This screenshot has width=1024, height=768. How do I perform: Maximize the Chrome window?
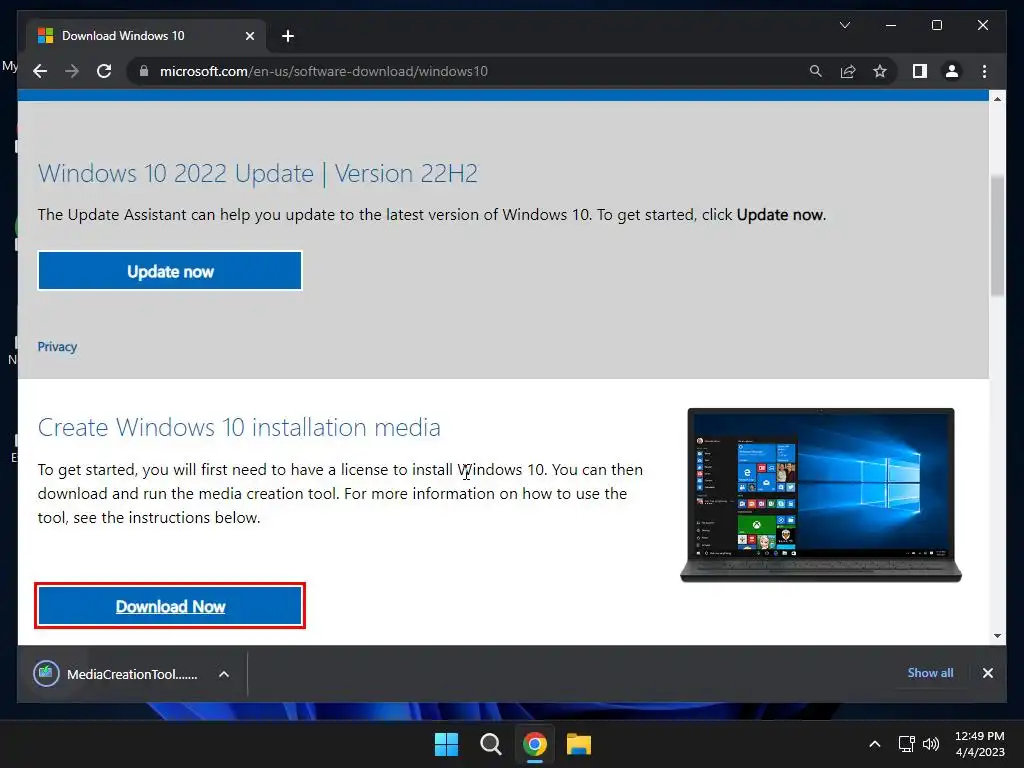pyautogui.click(x=936, y=25)
